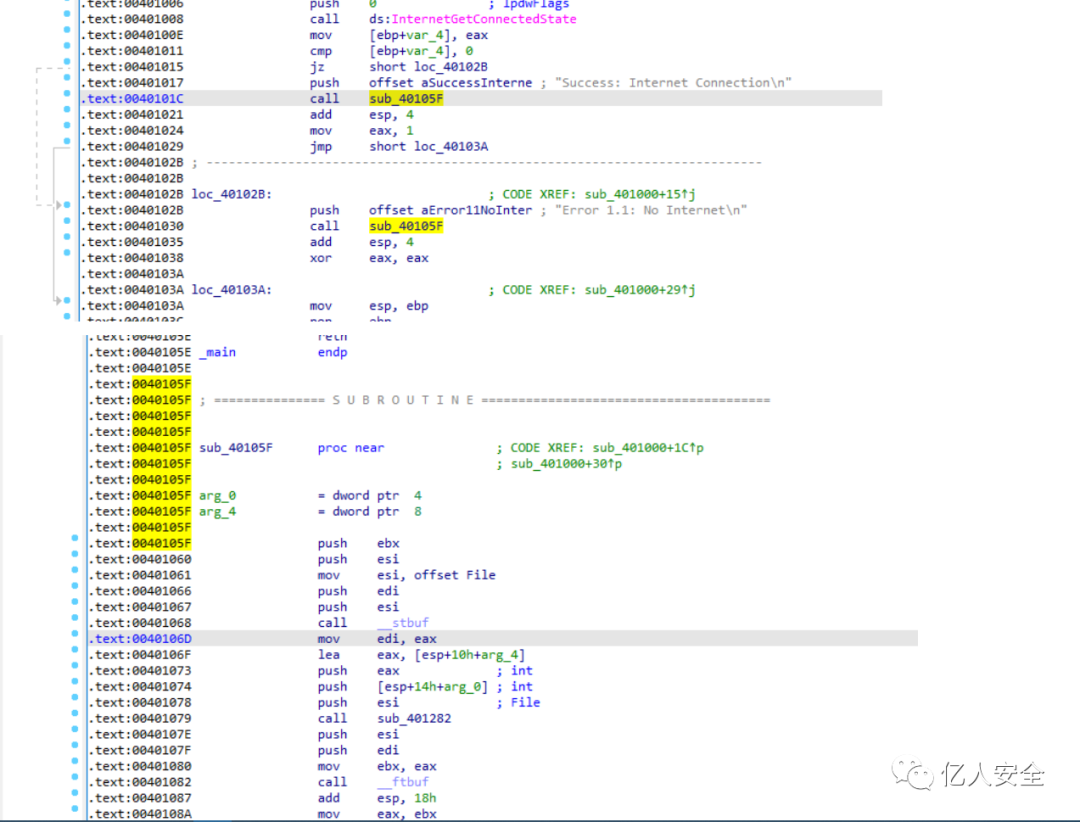Click the "Error 1.1: No Internet\n" comment
This screenshot has width=1080, height=822.
coord(651,210)
